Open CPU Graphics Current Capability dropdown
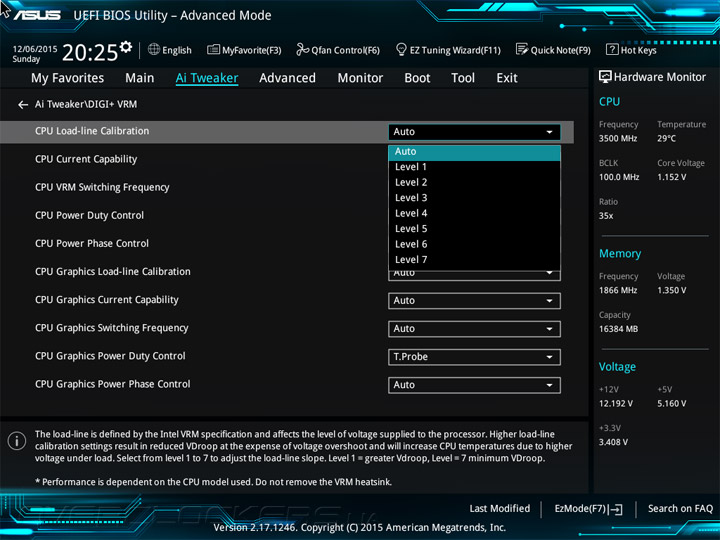Screen dimensions: 720x540 point(474,301)
